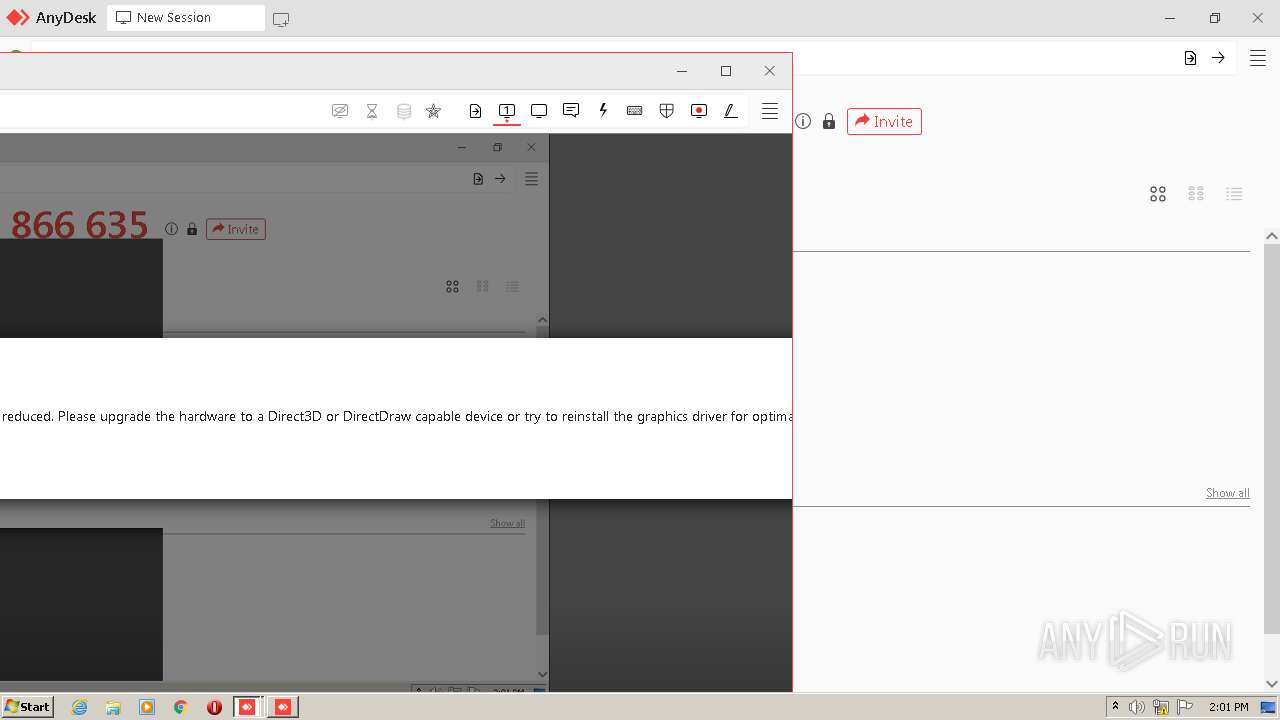Toggle session recording icon

pos(699,111)
